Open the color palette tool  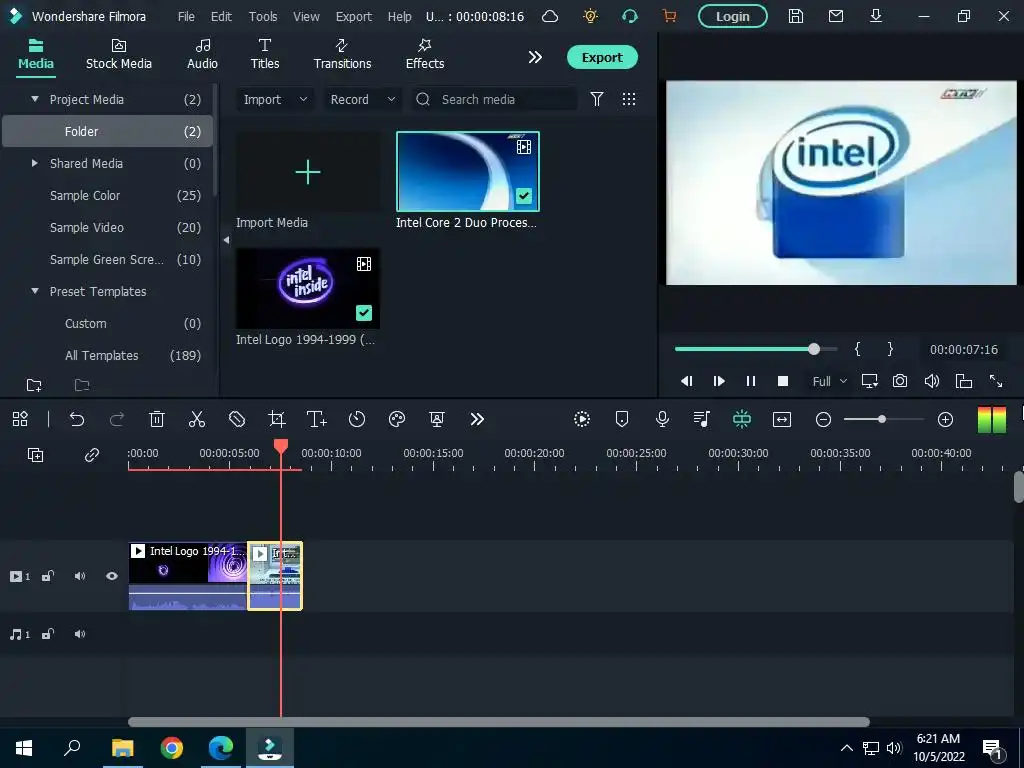397,419
